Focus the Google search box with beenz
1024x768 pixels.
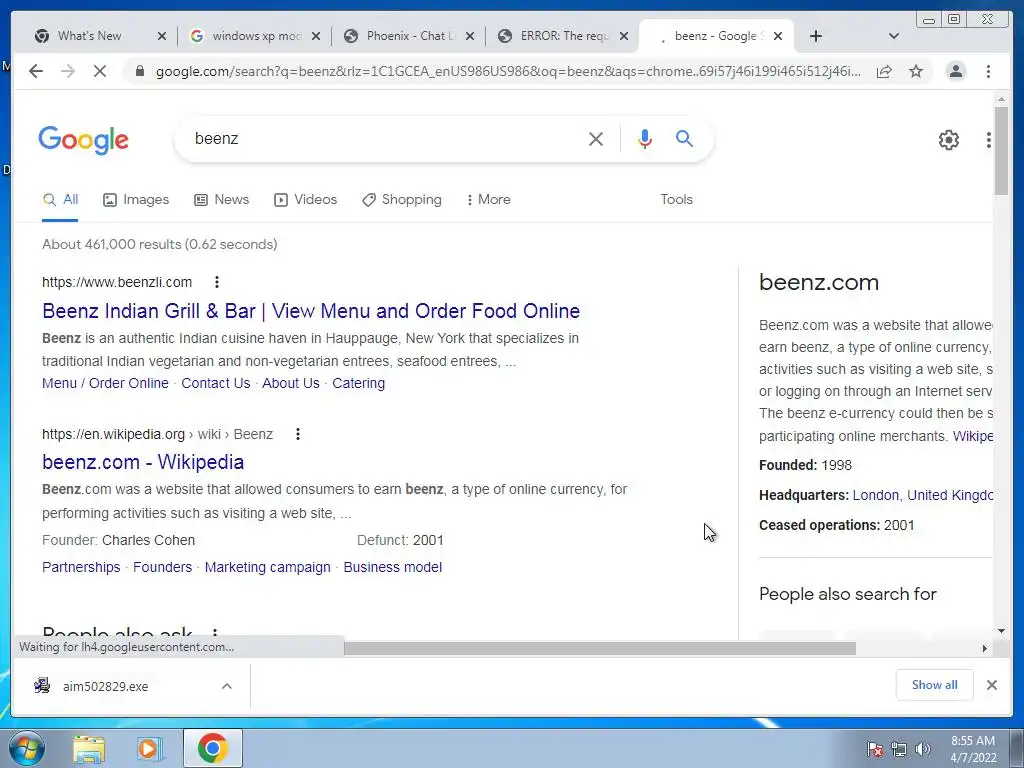coord(385,138)
